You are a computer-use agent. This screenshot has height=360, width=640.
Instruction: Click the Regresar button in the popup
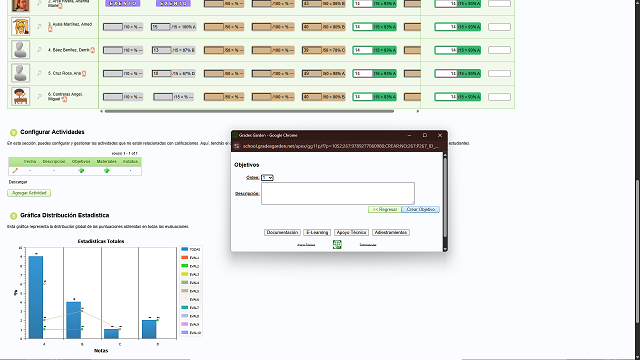point(384,209)
